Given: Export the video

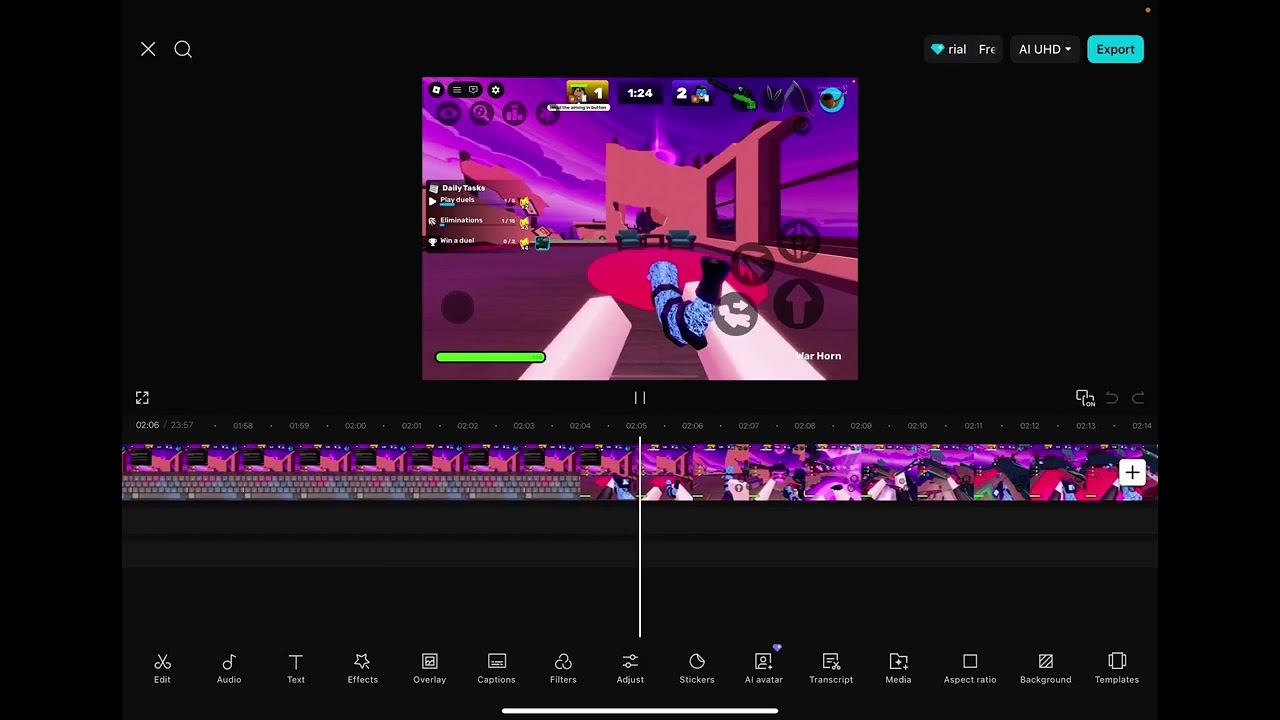Looking at the screenshot, I should point(1115,49).
